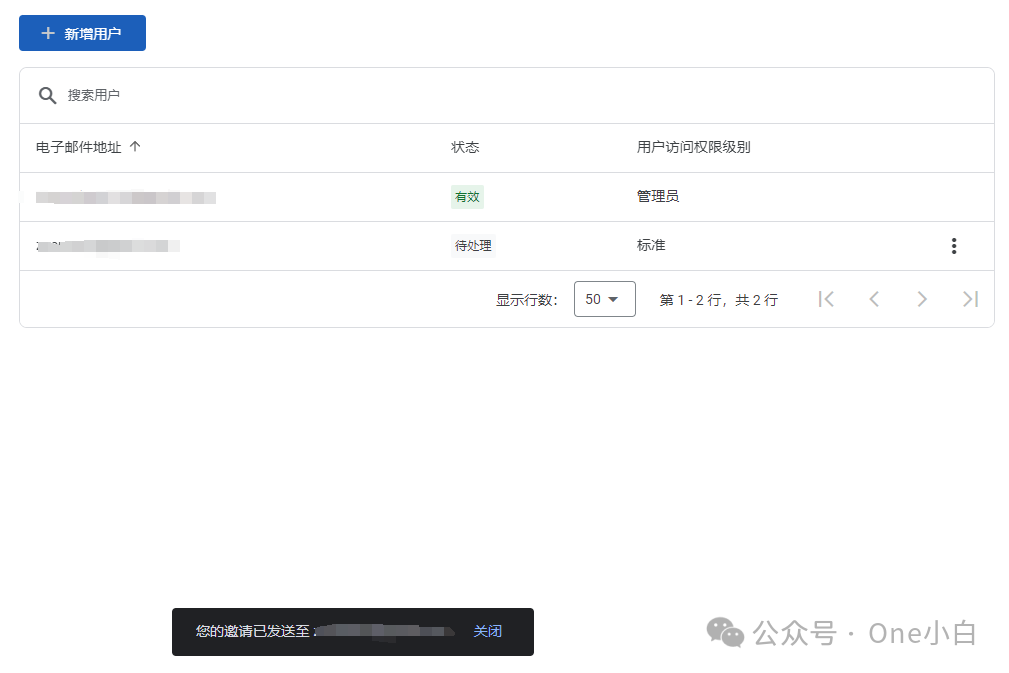1009x673 pixels.
Task: Go to the first page of users
Action: click(x=826, y=298)
